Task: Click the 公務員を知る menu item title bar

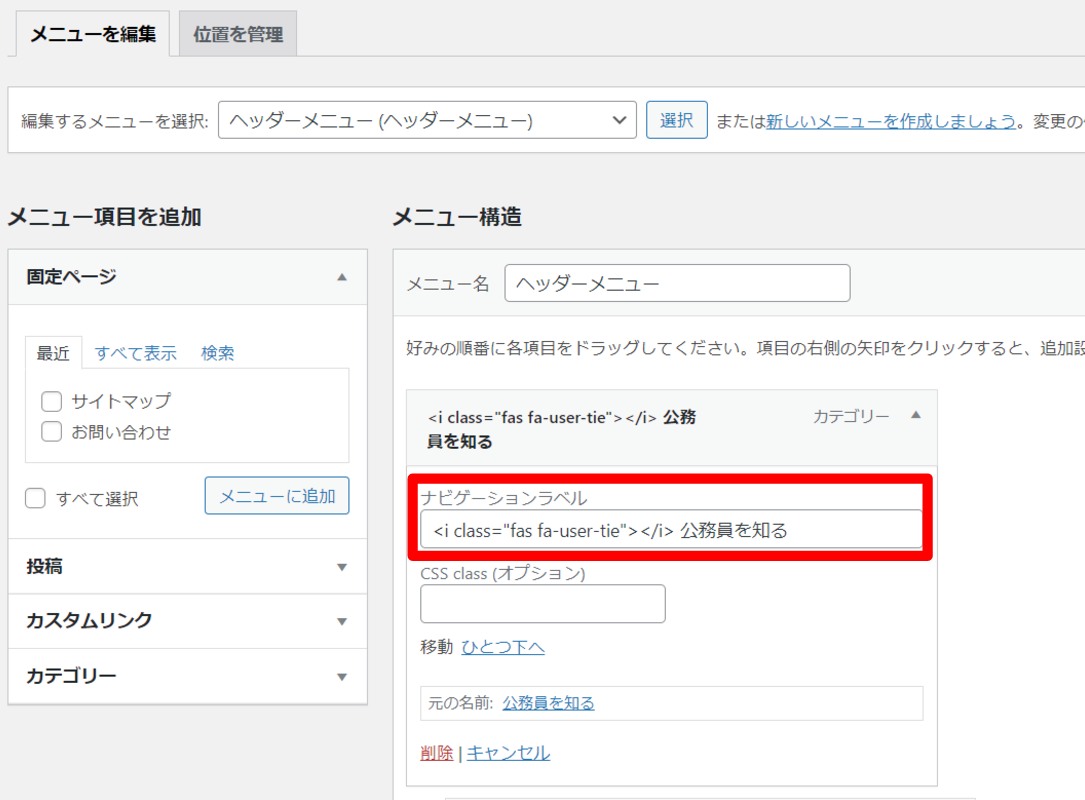Action: click(x=671, y=428)
